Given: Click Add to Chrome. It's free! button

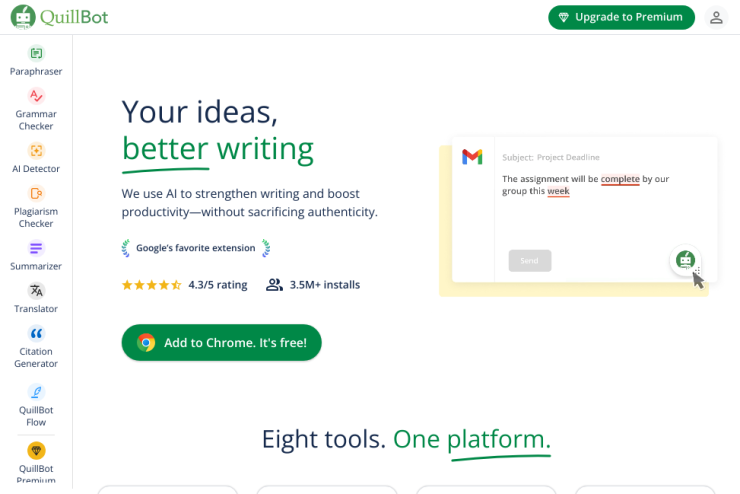Looking at the screenshot, I should coord(221,343).
